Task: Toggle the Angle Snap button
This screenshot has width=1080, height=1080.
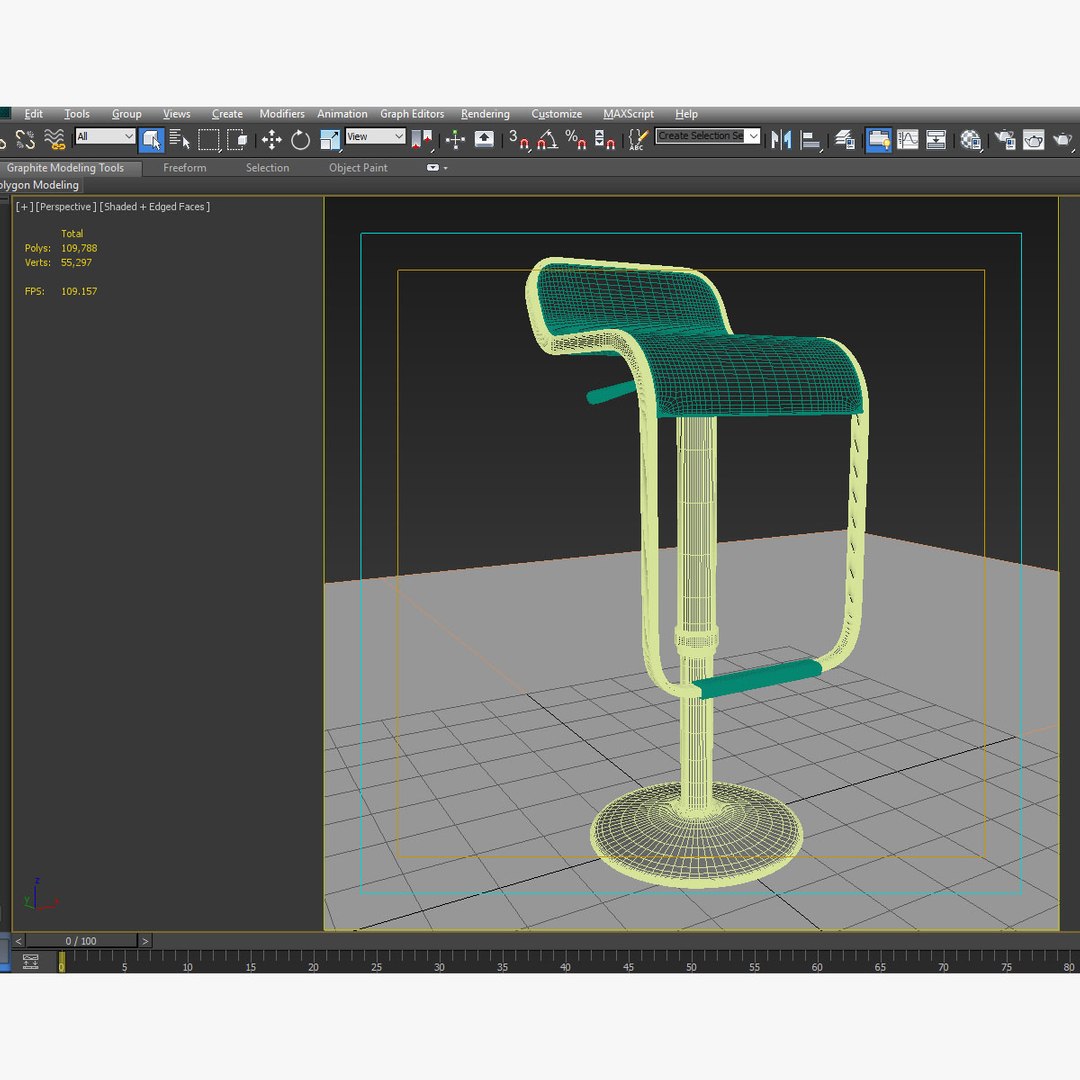Action: [548, 140]
